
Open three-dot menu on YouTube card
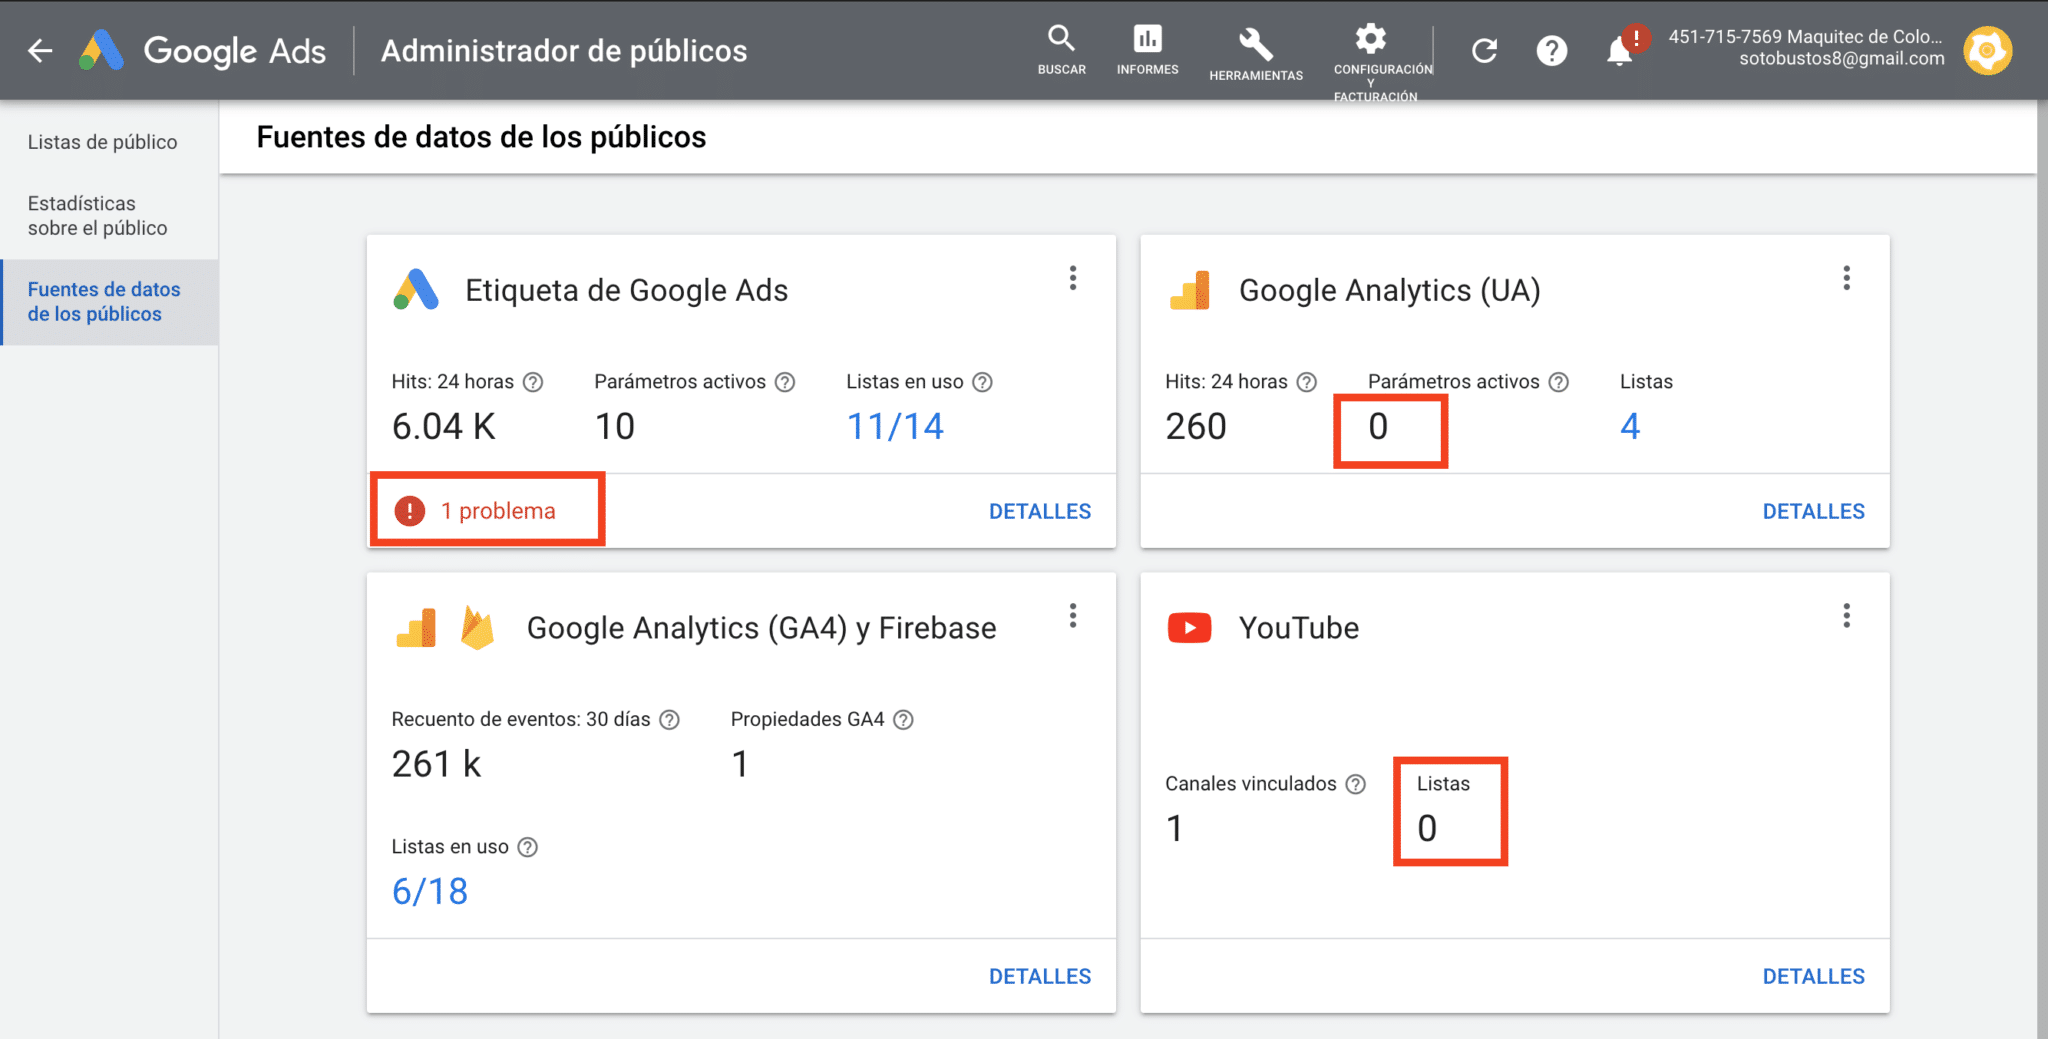(x=1846, y=616)
